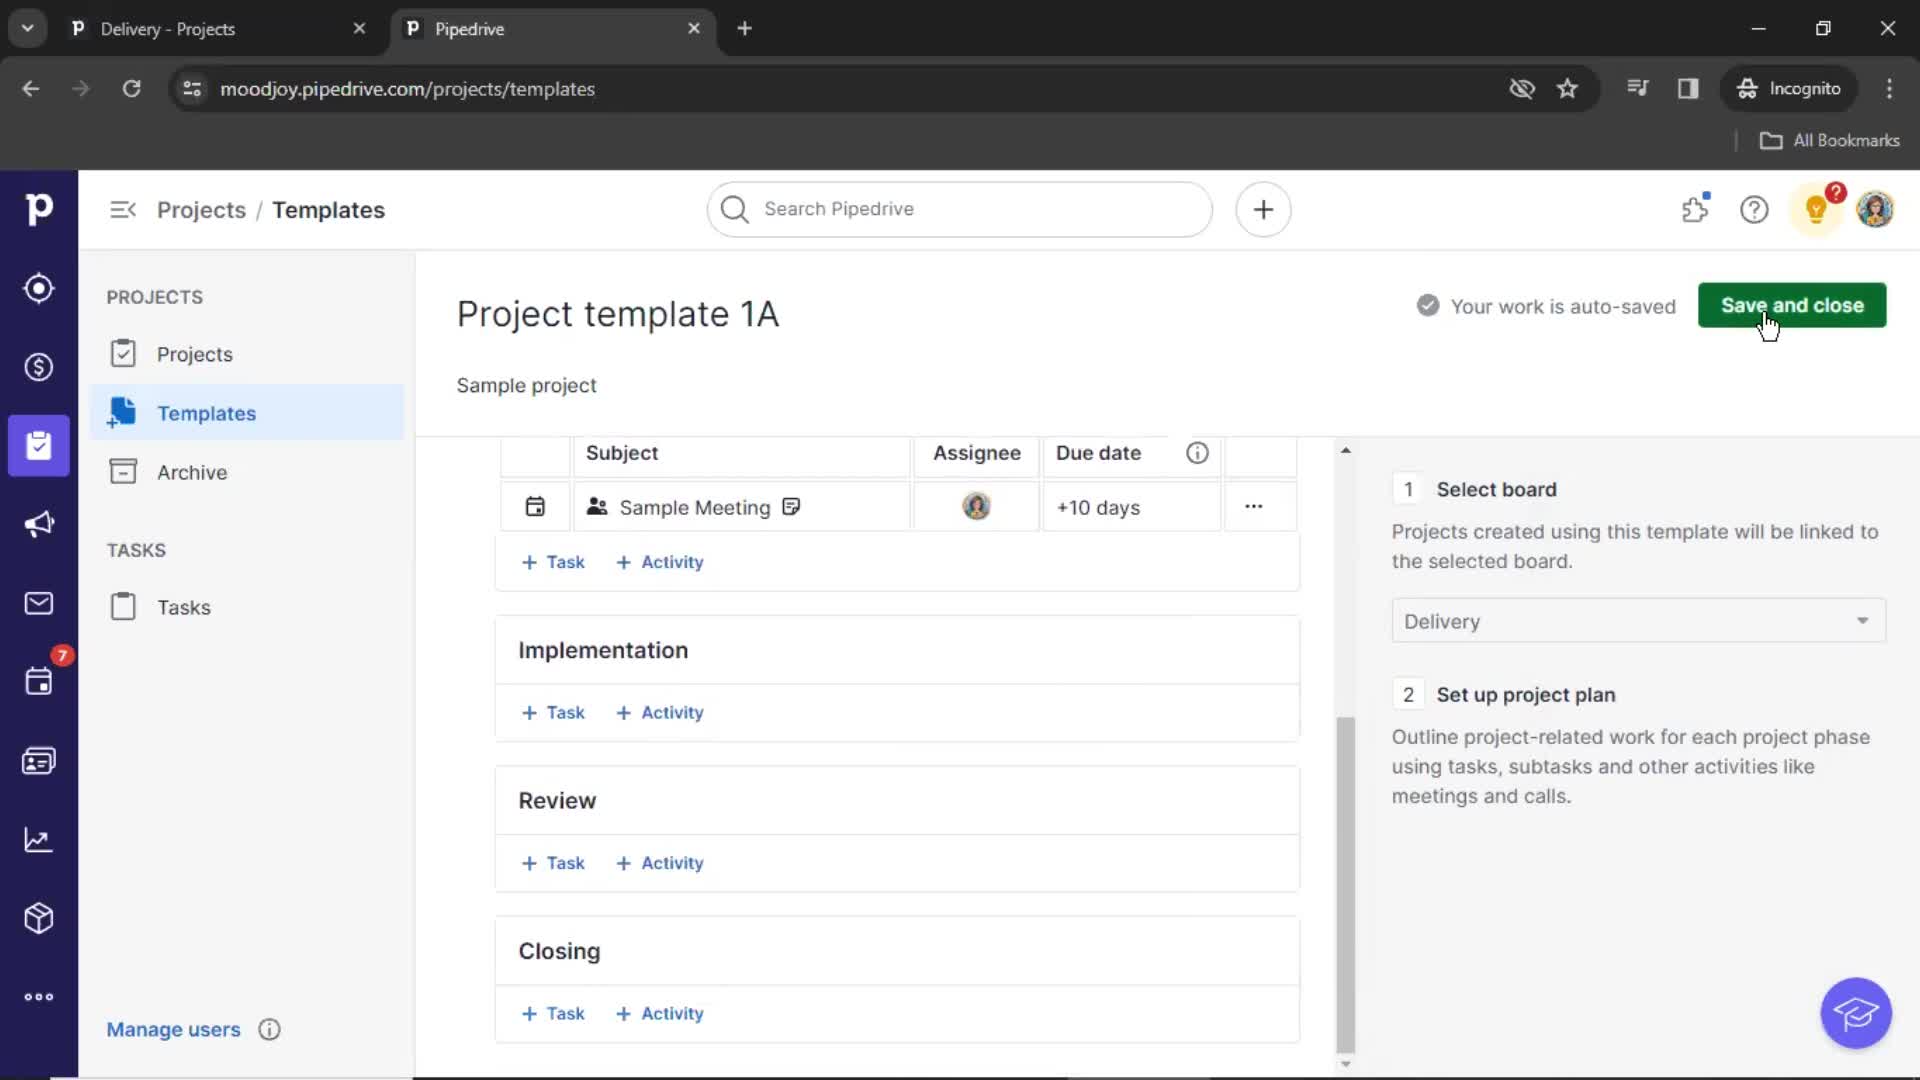The image size is (1920, 1080).
Task: Click the info icon next to Due date
Action: point(1196,452)
